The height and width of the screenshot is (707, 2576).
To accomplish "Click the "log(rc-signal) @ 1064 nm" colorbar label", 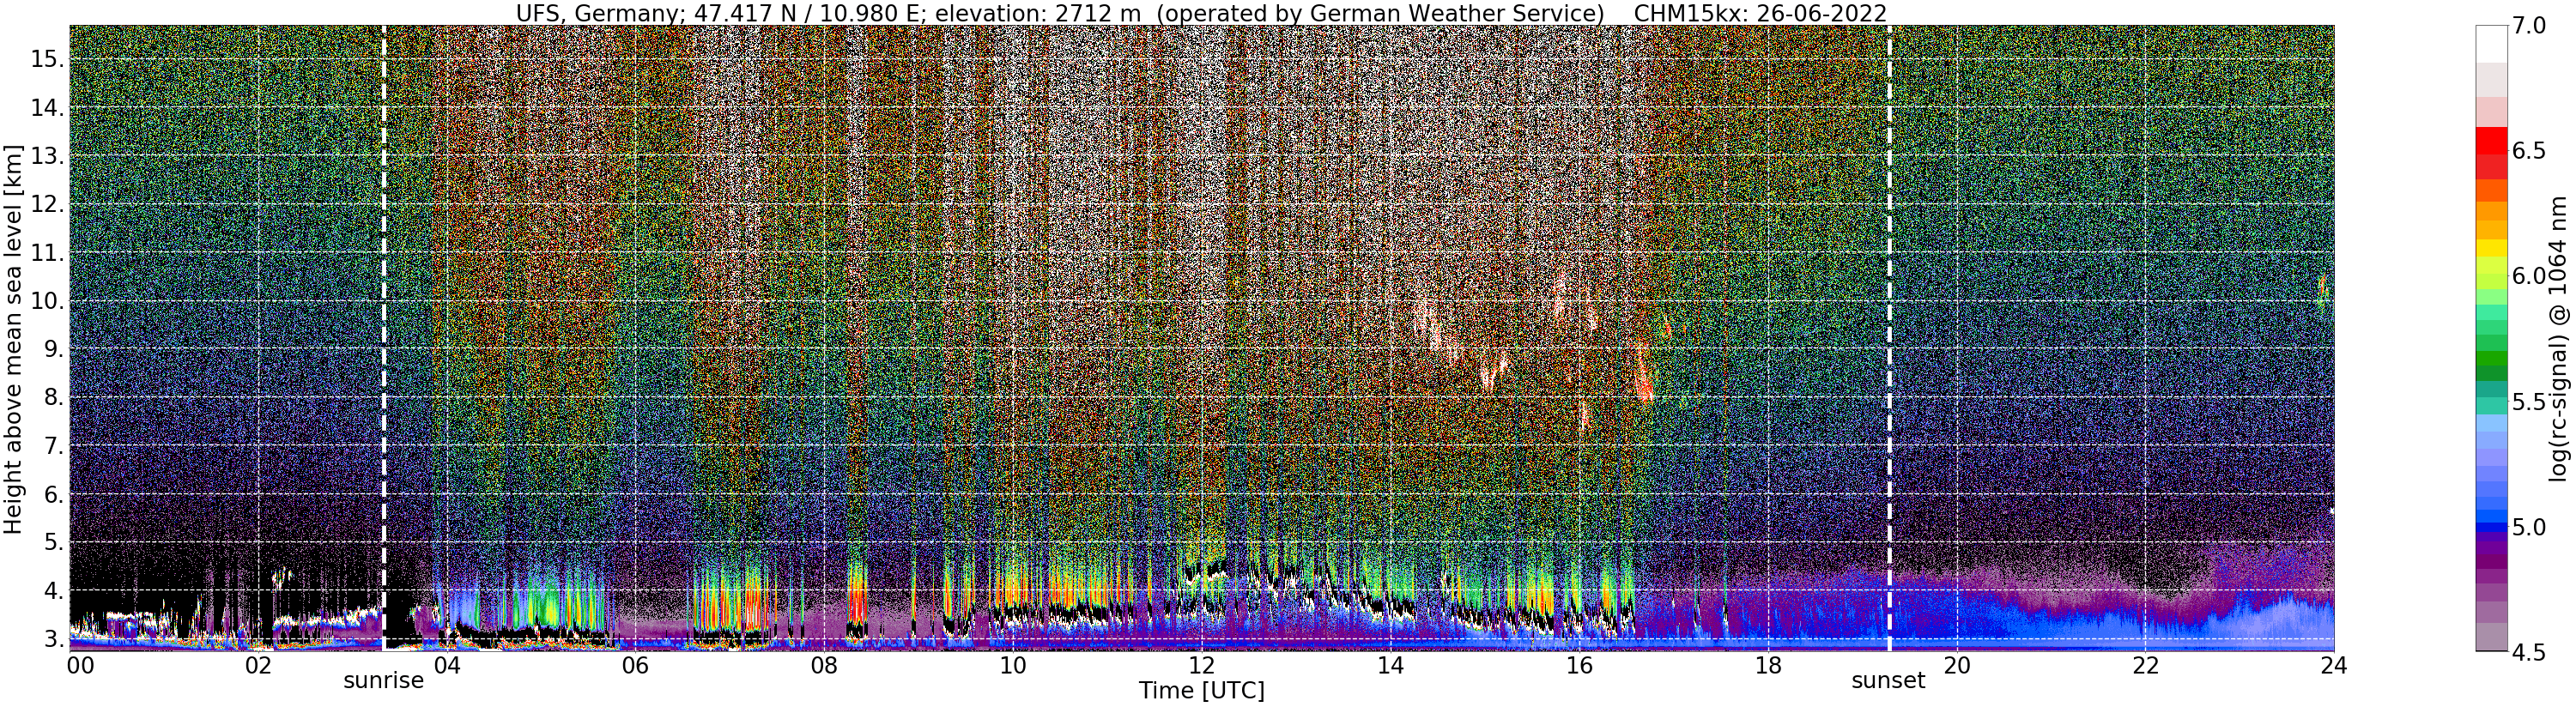I will [x=2559, y=338].
